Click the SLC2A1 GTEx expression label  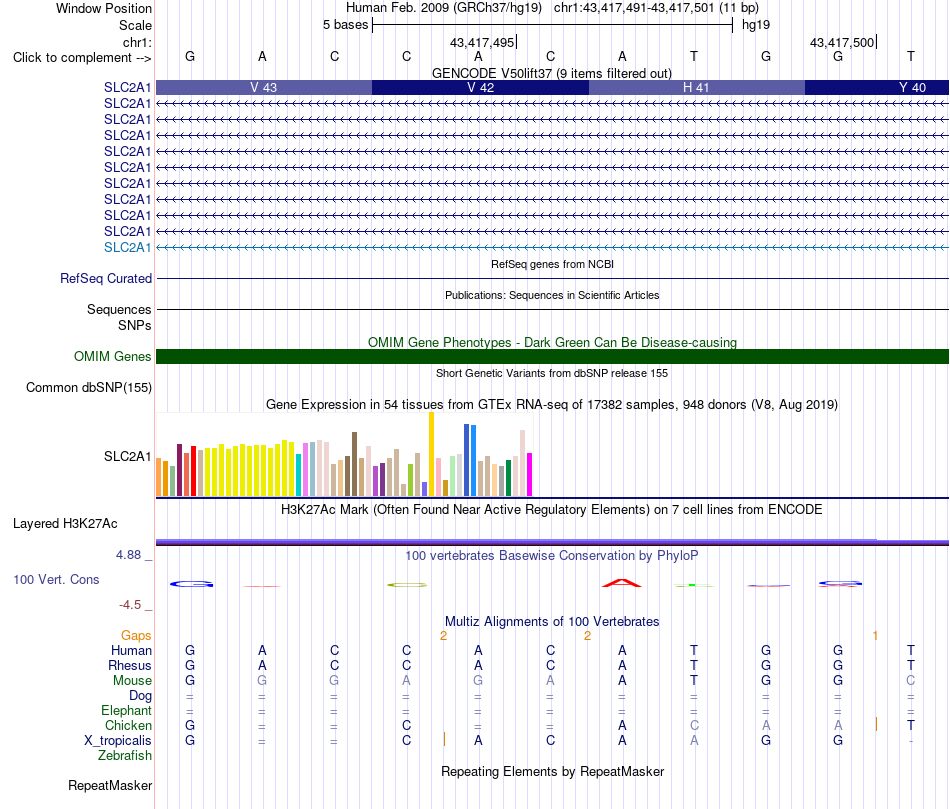(127, 456)
